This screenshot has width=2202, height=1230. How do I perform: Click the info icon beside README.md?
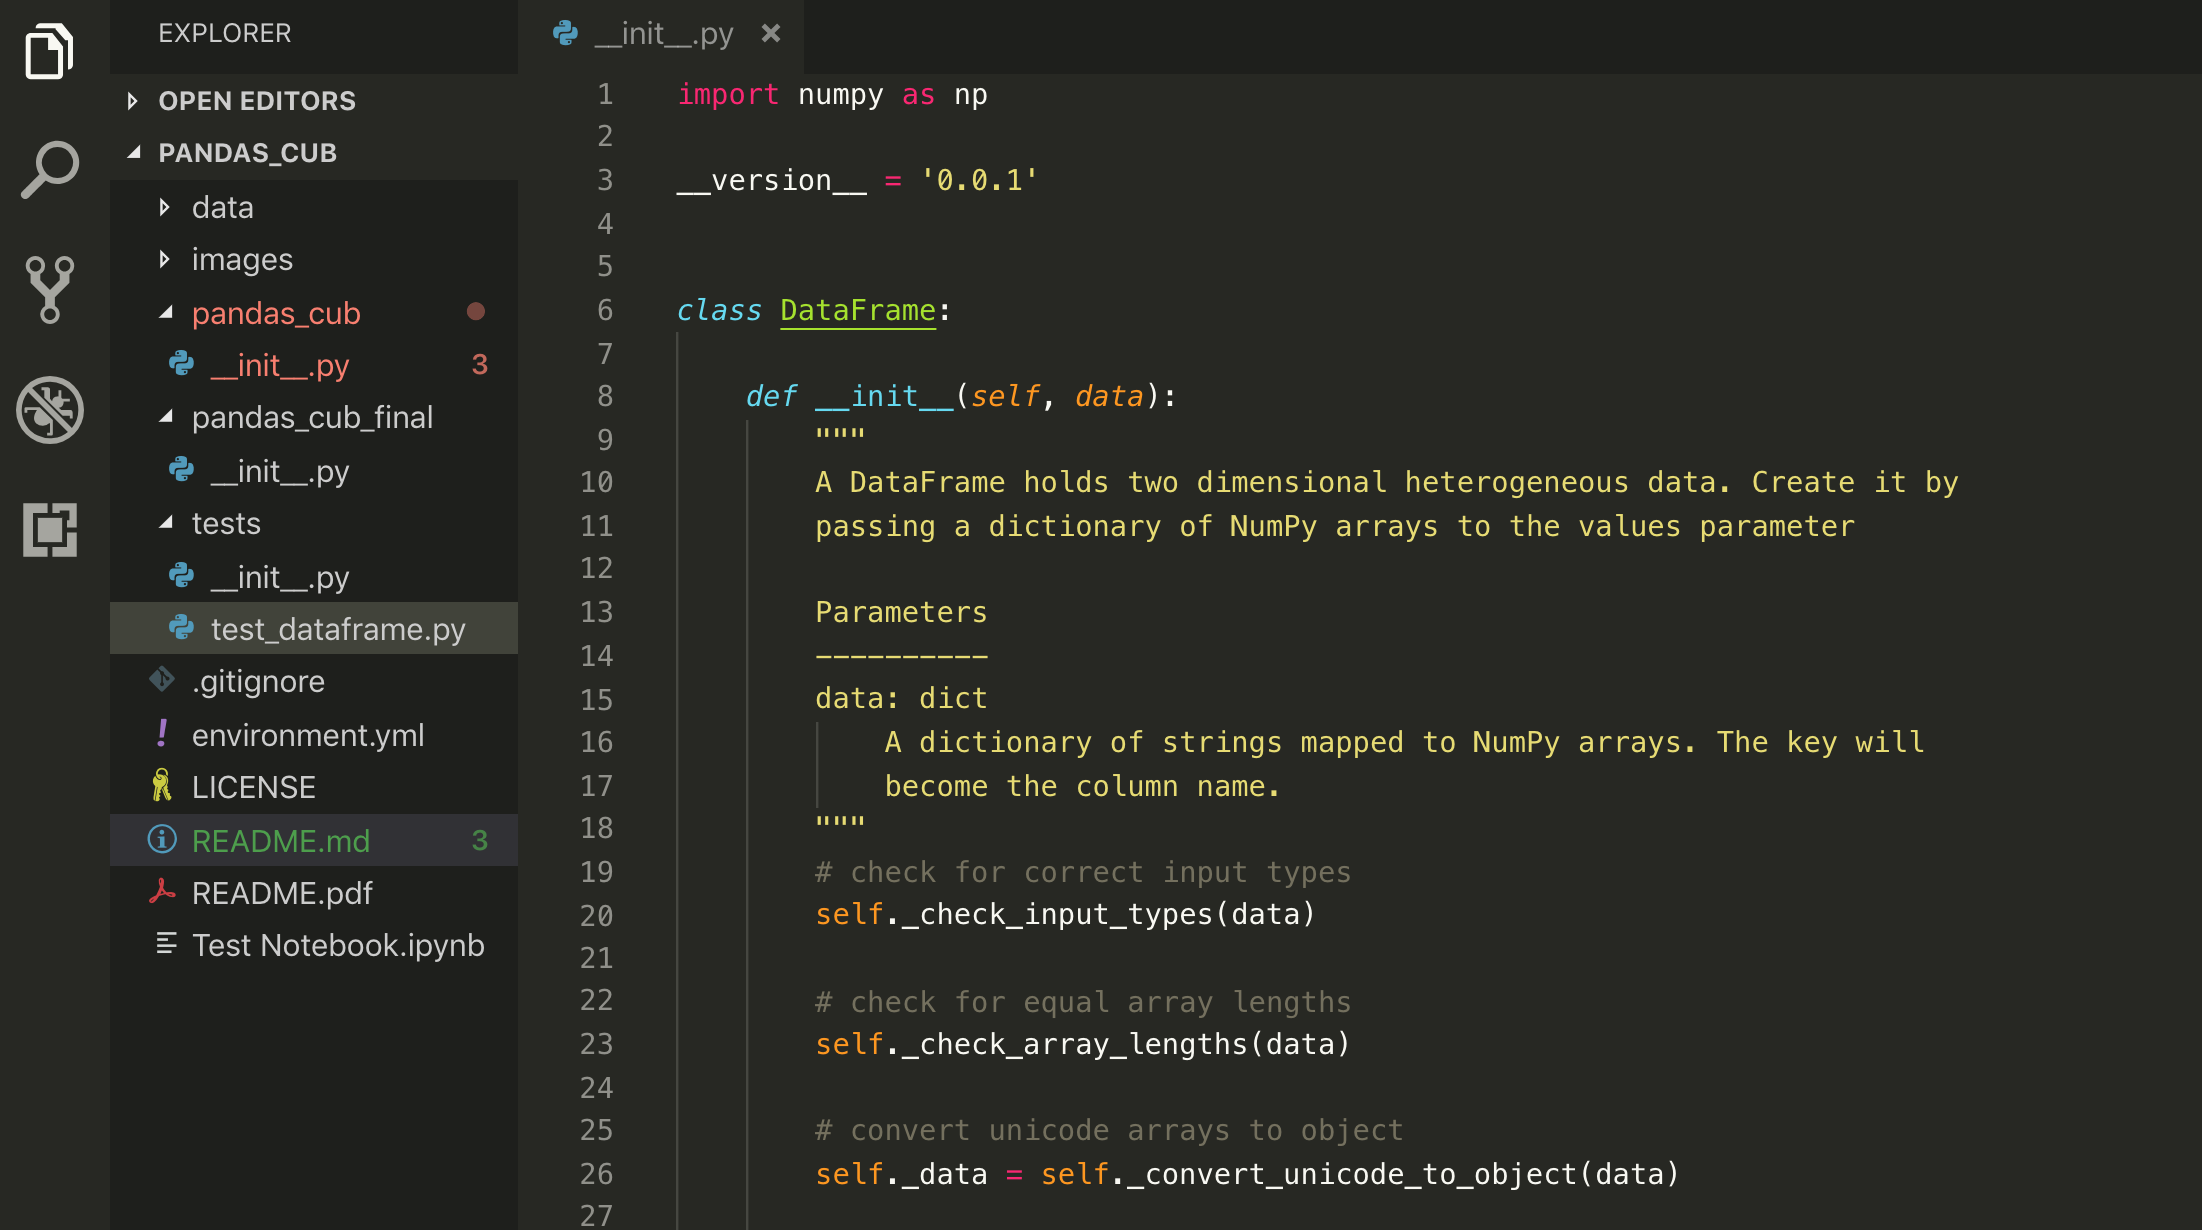162,840
